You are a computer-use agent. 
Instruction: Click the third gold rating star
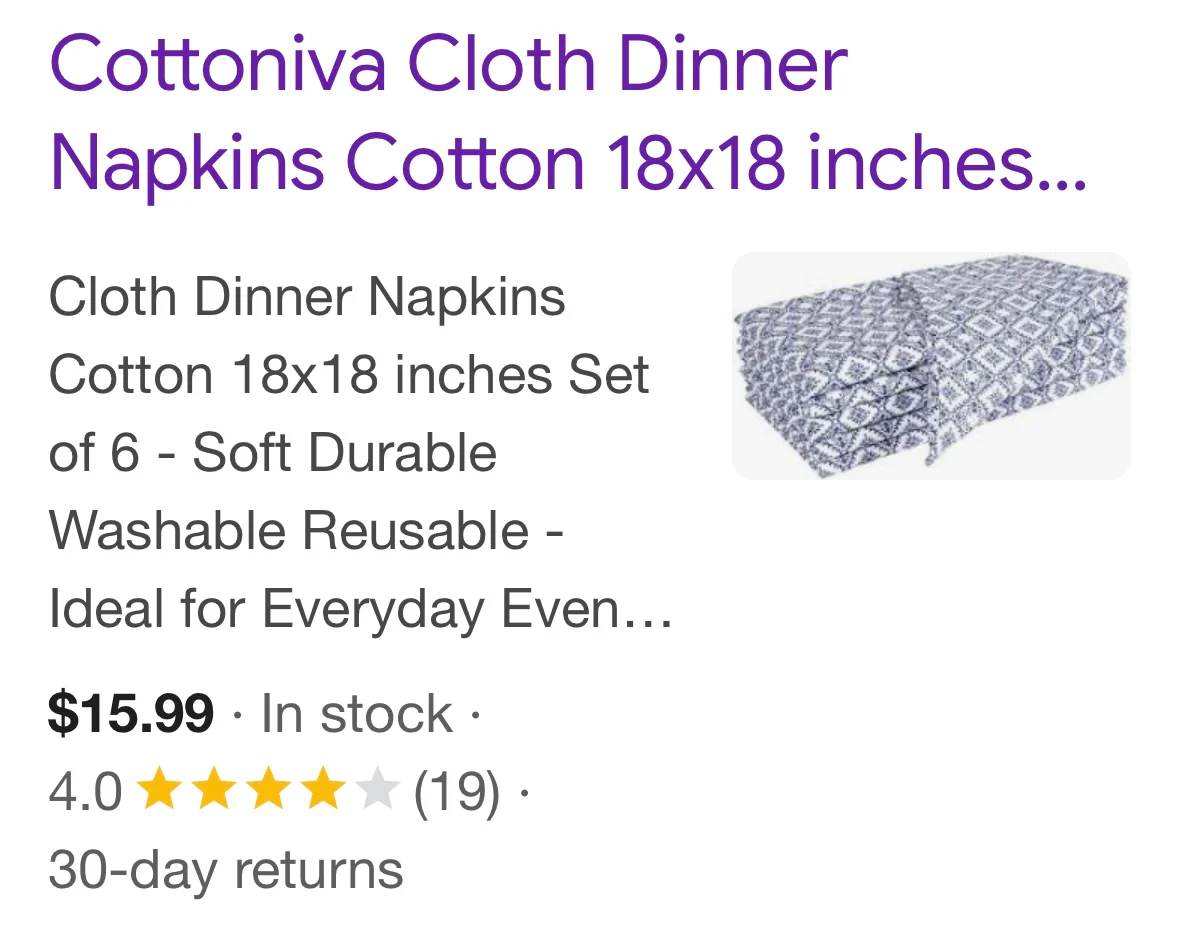coord(266,792)
